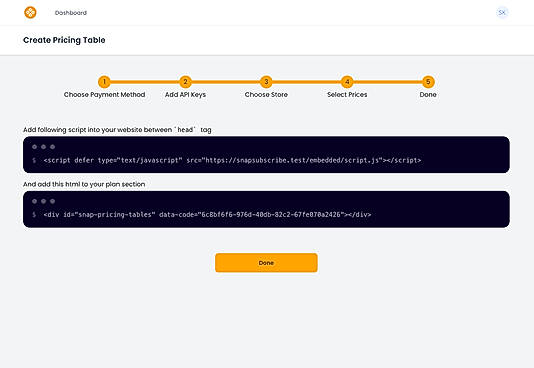Screen dimensions: 534x368
Task: Open the SK user avatar menu
Action: click(x=502, y=13)
